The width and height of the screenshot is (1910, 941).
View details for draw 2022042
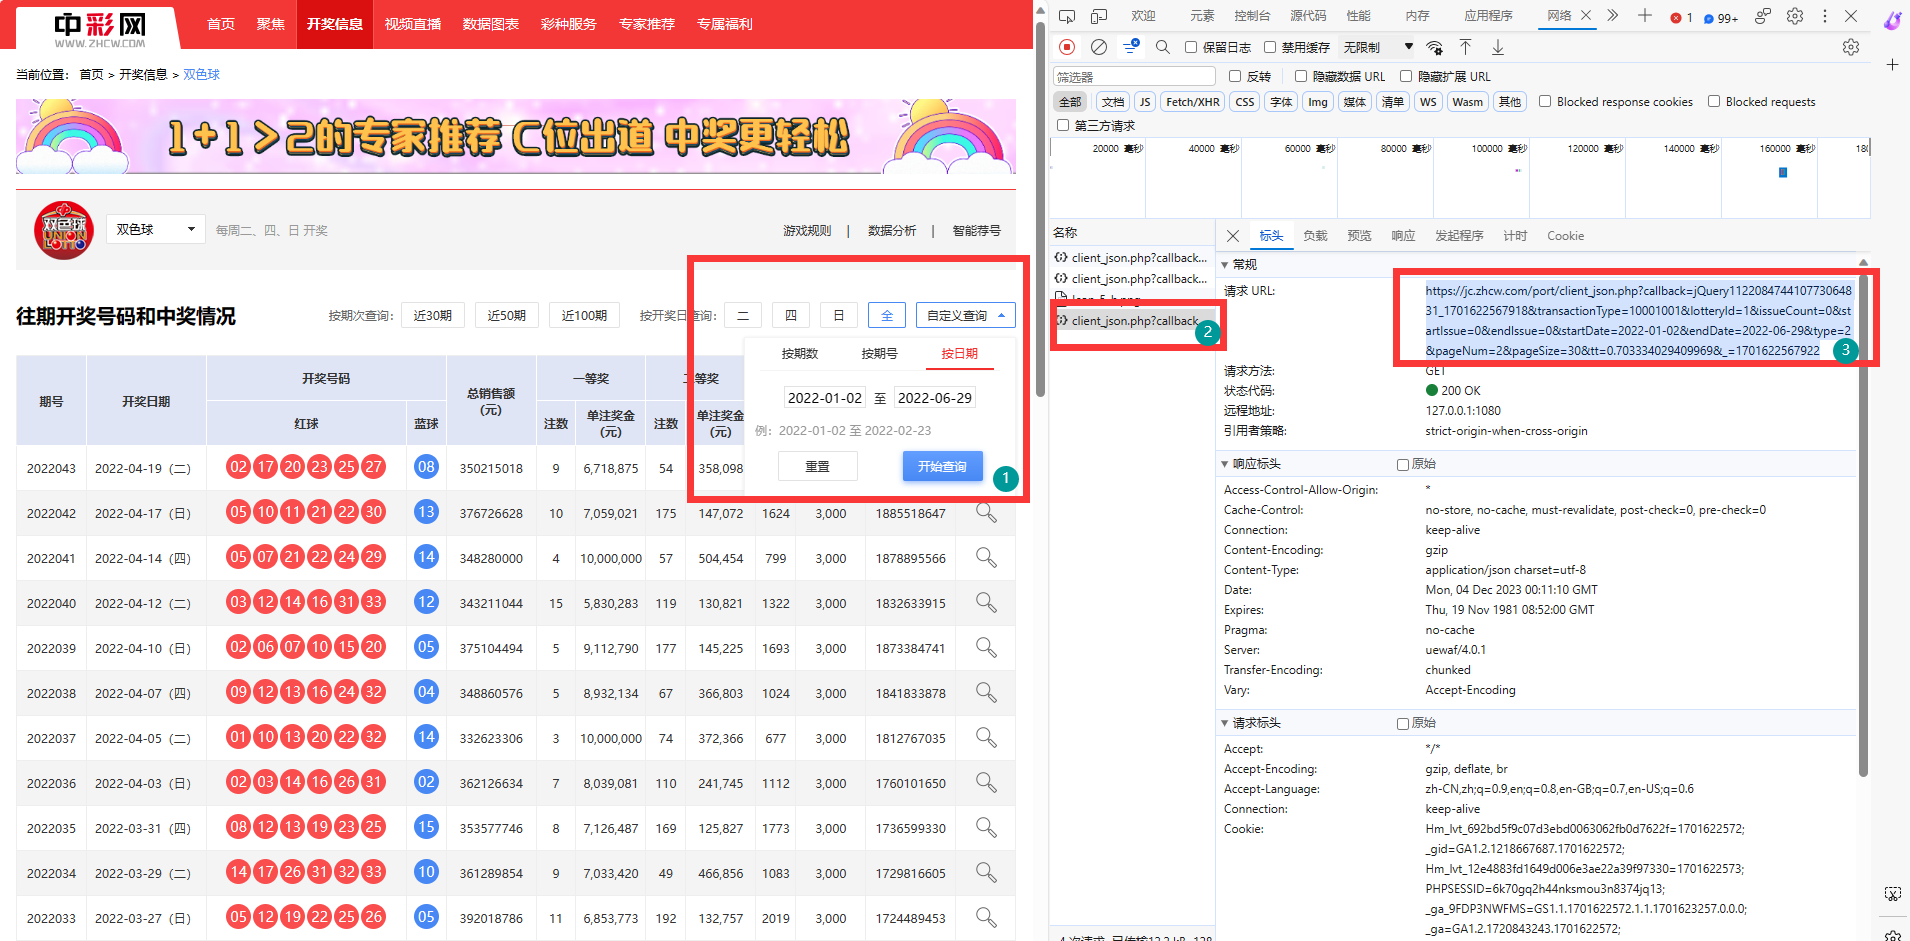986,513
